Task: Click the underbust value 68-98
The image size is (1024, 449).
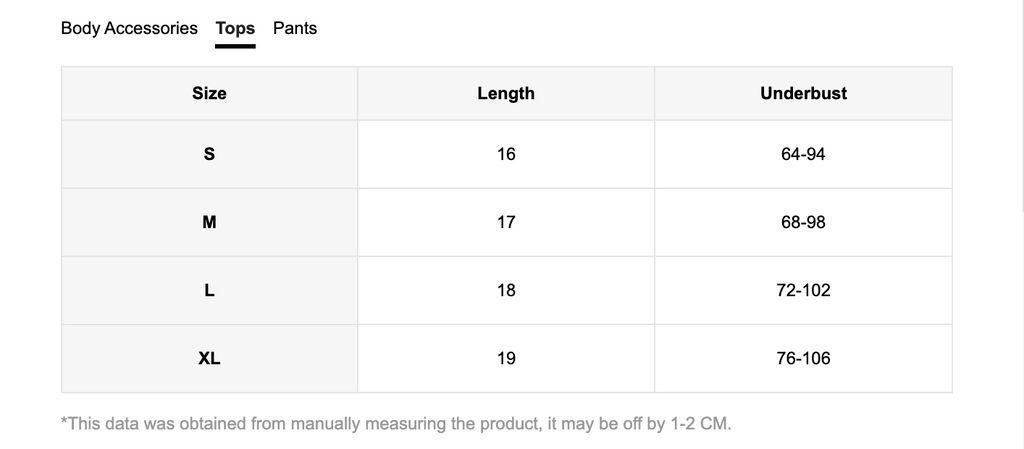Action: (x=803, y=223)
